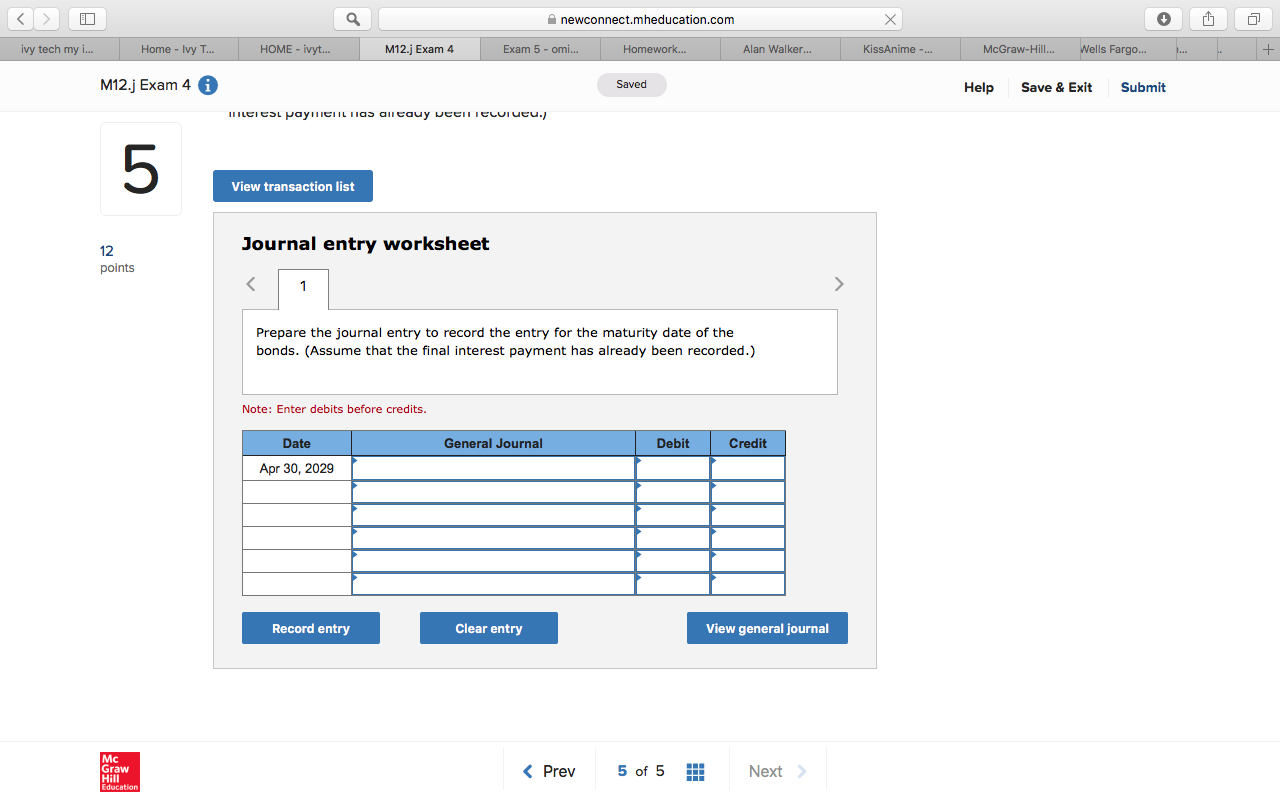This screenshot has width=1280, height=800.
Task: Switch to 'McGraw-Hill...' tab
Action: click(x=1020, y=49)
